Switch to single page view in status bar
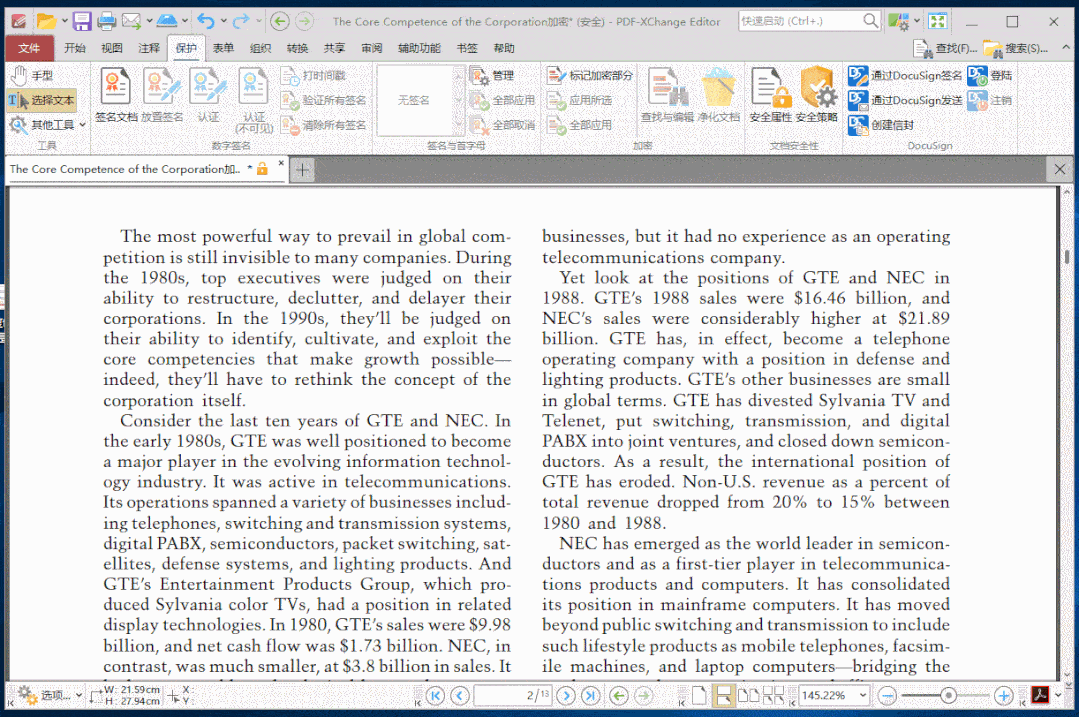Screen dimensions: 1079x717 click(x=700, y=694)
